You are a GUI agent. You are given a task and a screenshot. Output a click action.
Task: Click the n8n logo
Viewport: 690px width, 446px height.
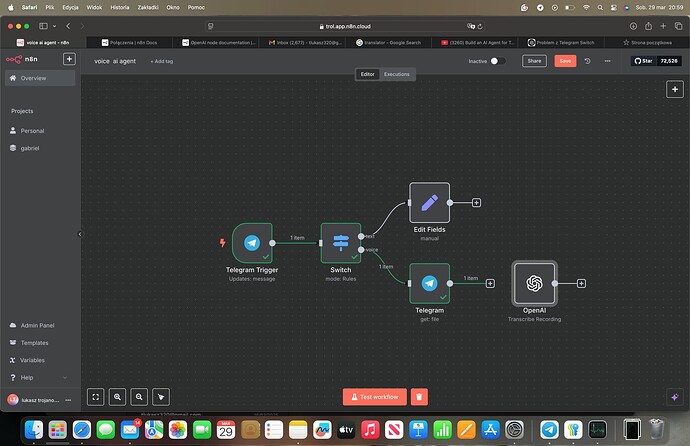(22, 59)
